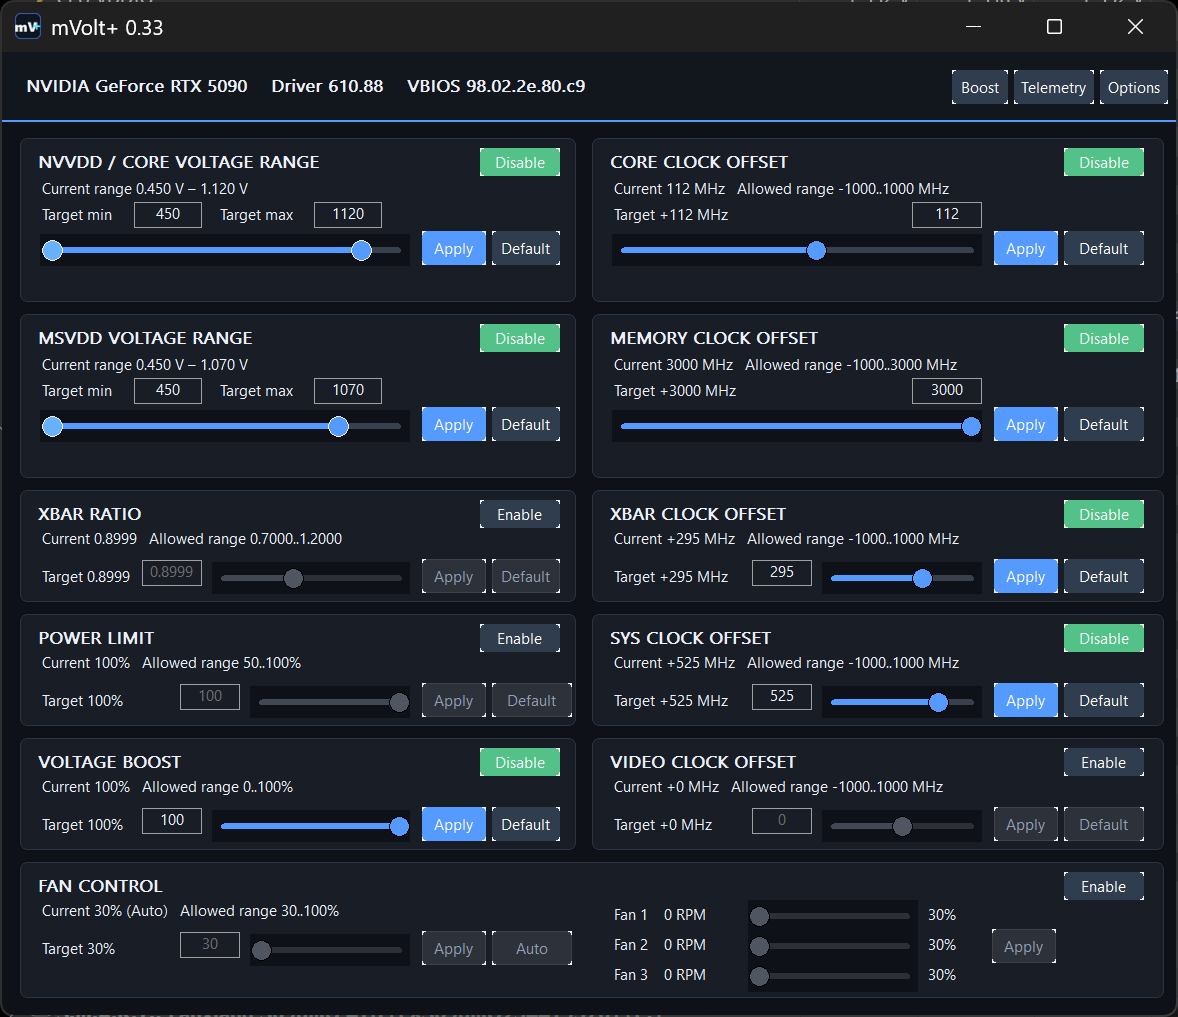Disable SYS Clock Offset control
Viewport: 1178px width, 1017px height.
(1104, 638)
